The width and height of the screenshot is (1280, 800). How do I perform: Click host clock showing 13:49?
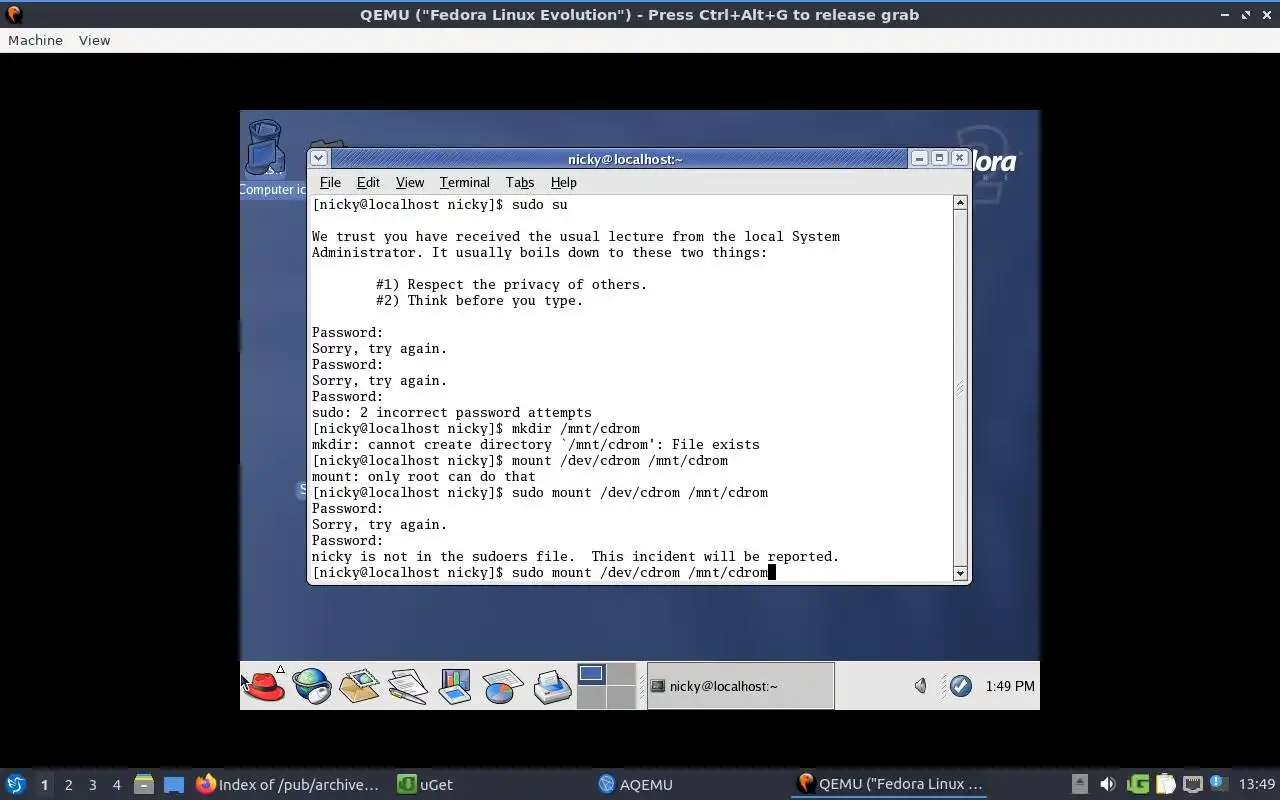coord(1257,784)
